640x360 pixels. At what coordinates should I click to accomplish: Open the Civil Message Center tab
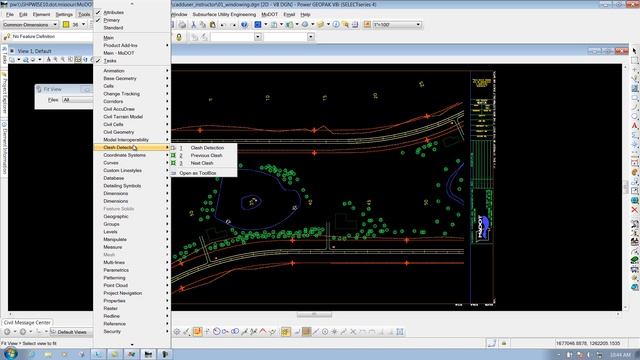[27, 322]
